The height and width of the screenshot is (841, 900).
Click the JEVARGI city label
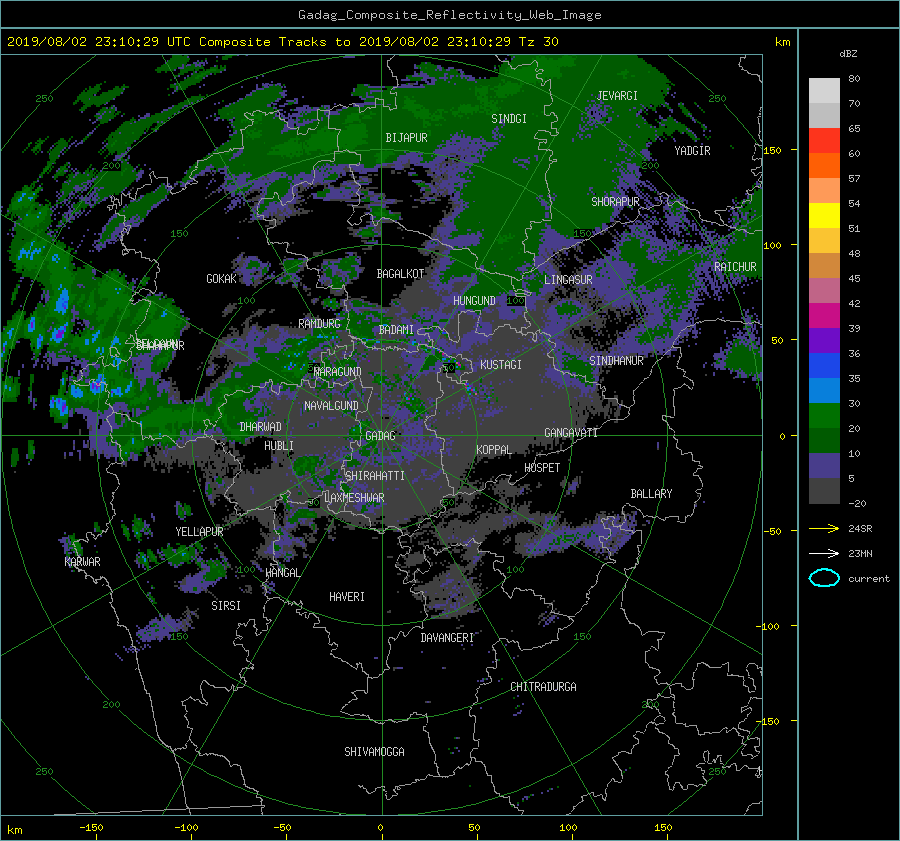(x=617, y=96)
